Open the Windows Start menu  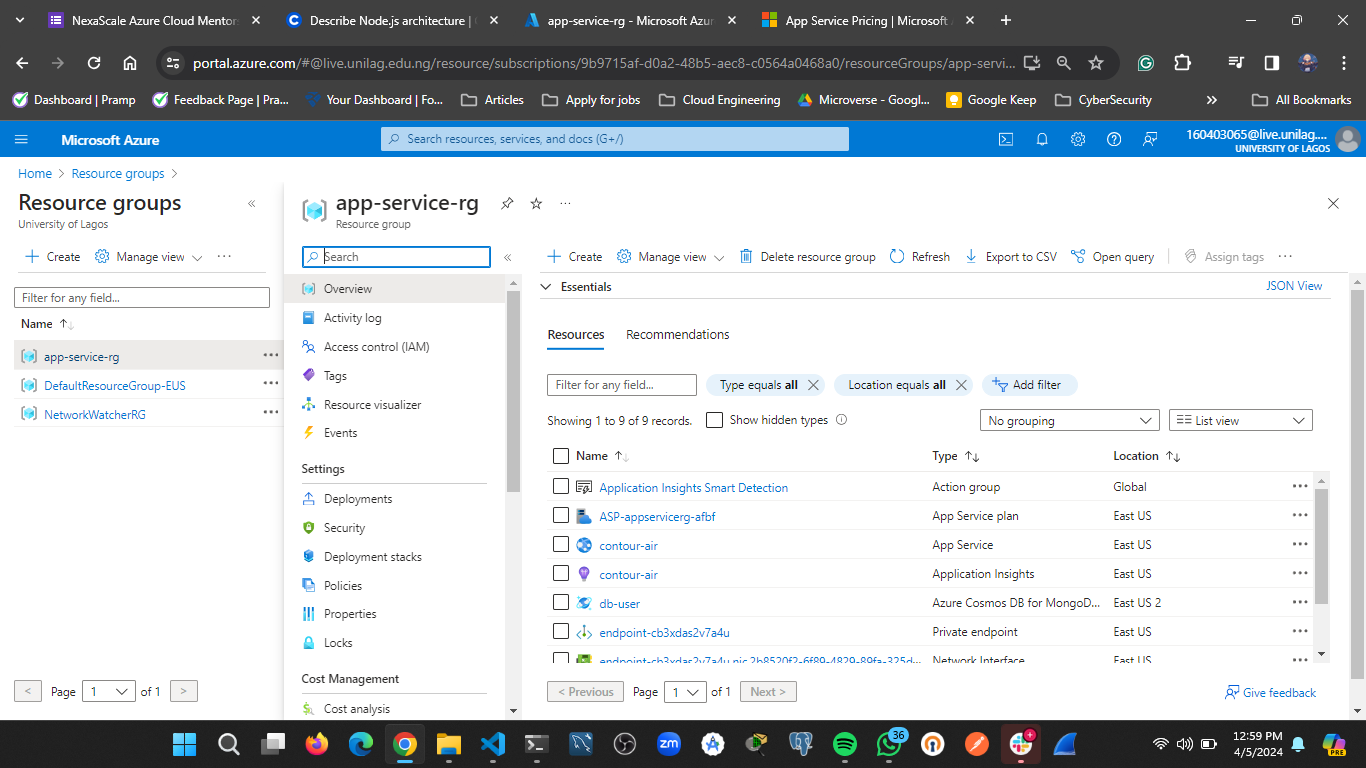coord(184,744)
